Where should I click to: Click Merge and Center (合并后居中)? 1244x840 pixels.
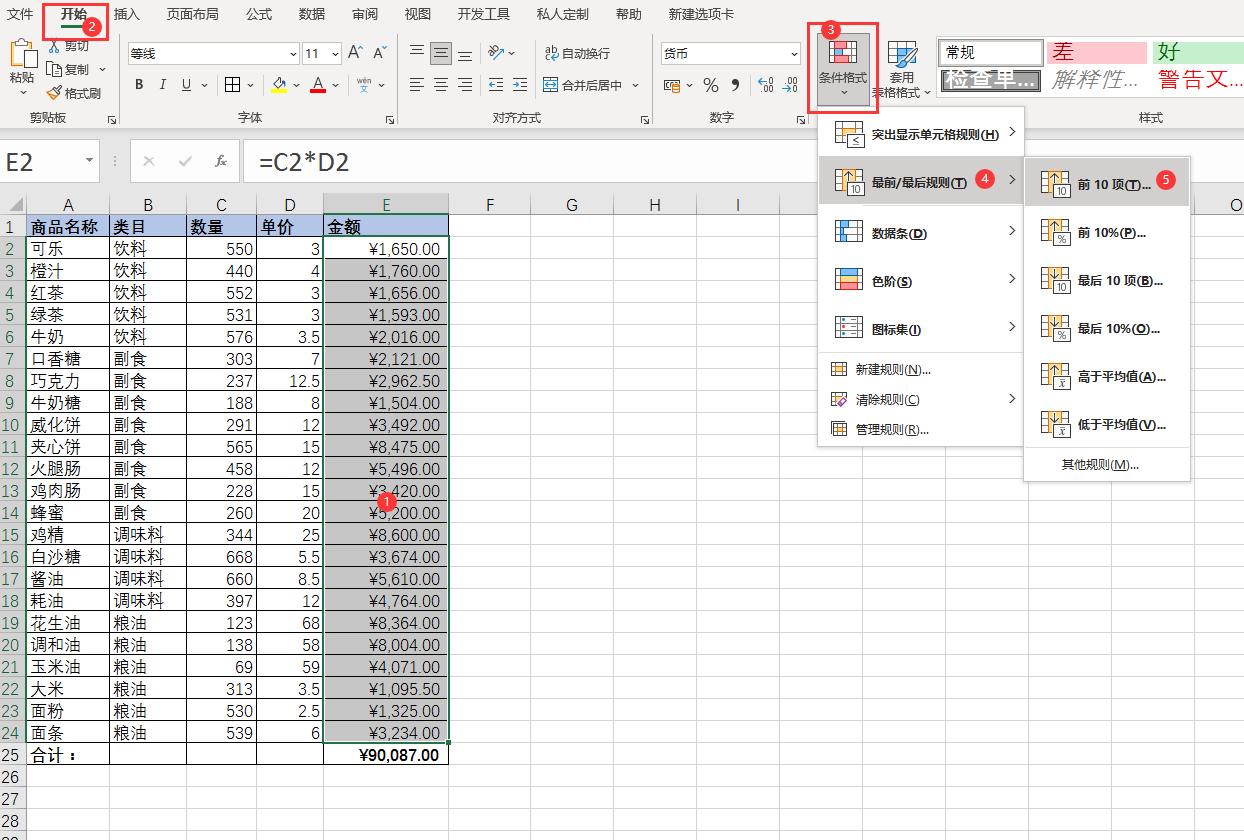tap(583, 85)
